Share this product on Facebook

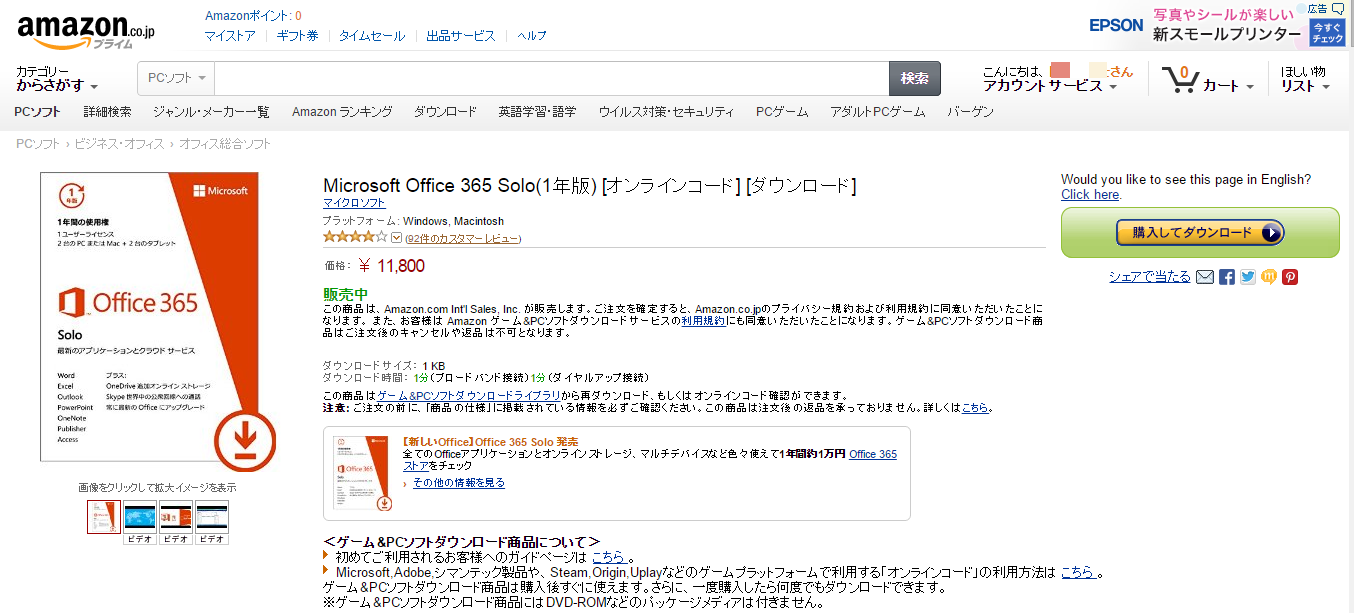pos(1227,277)
